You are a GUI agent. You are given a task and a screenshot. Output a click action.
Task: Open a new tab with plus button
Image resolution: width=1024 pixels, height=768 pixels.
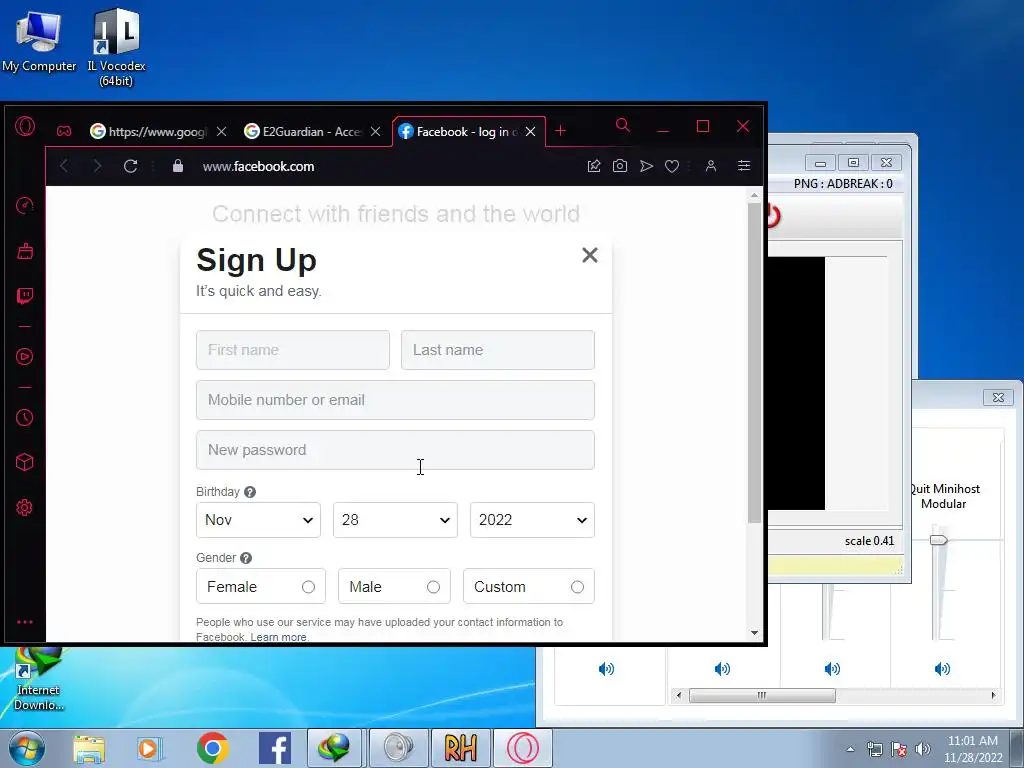point(560,131)
